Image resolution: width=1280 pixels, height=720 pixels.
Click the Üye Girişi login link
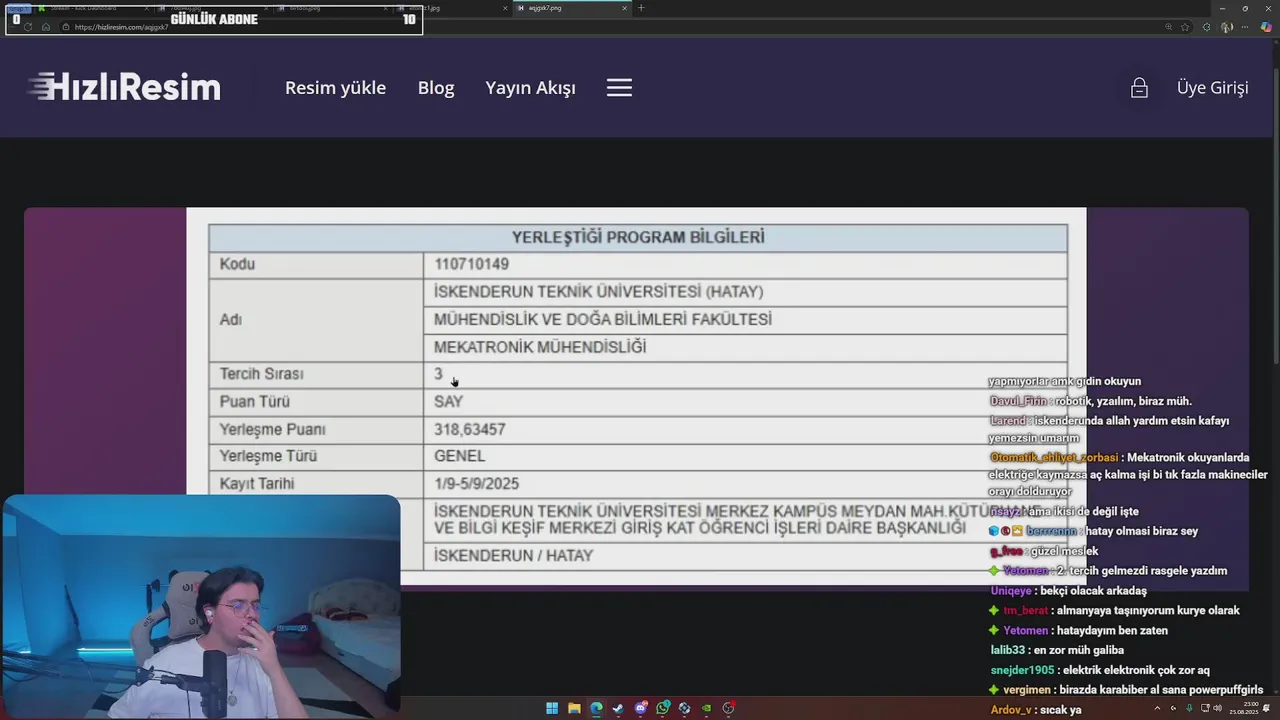(x=1212, y=88)
